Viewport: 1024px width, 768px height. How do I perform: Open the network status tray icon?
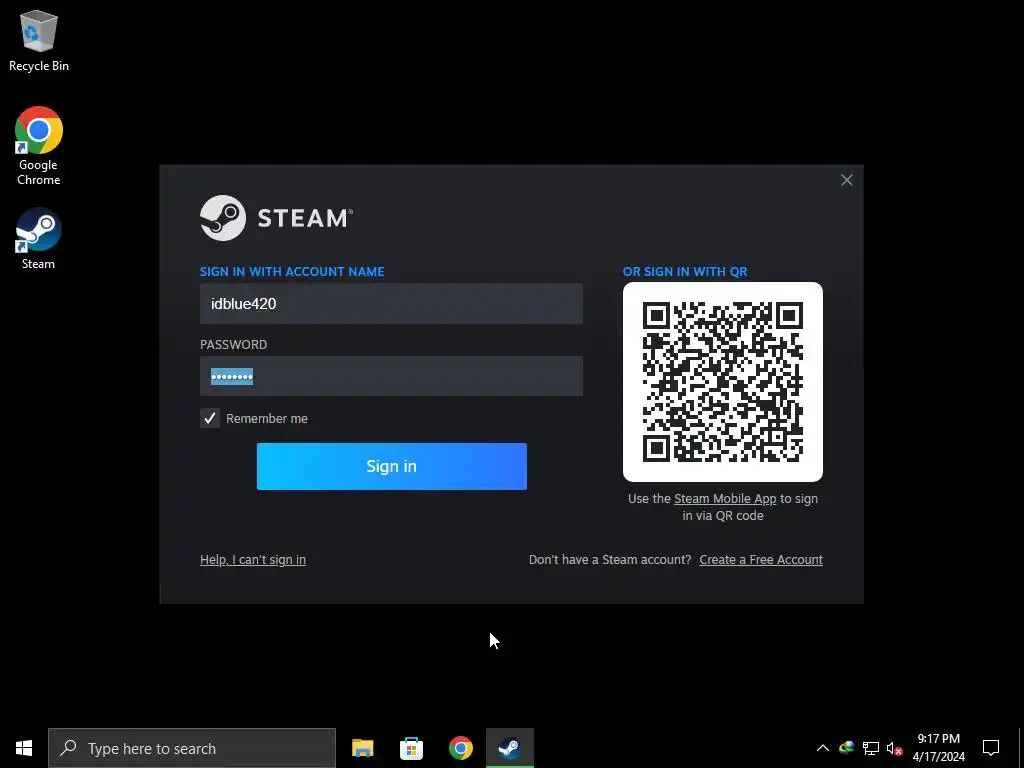pyautogui.click(x=871, y=748)
